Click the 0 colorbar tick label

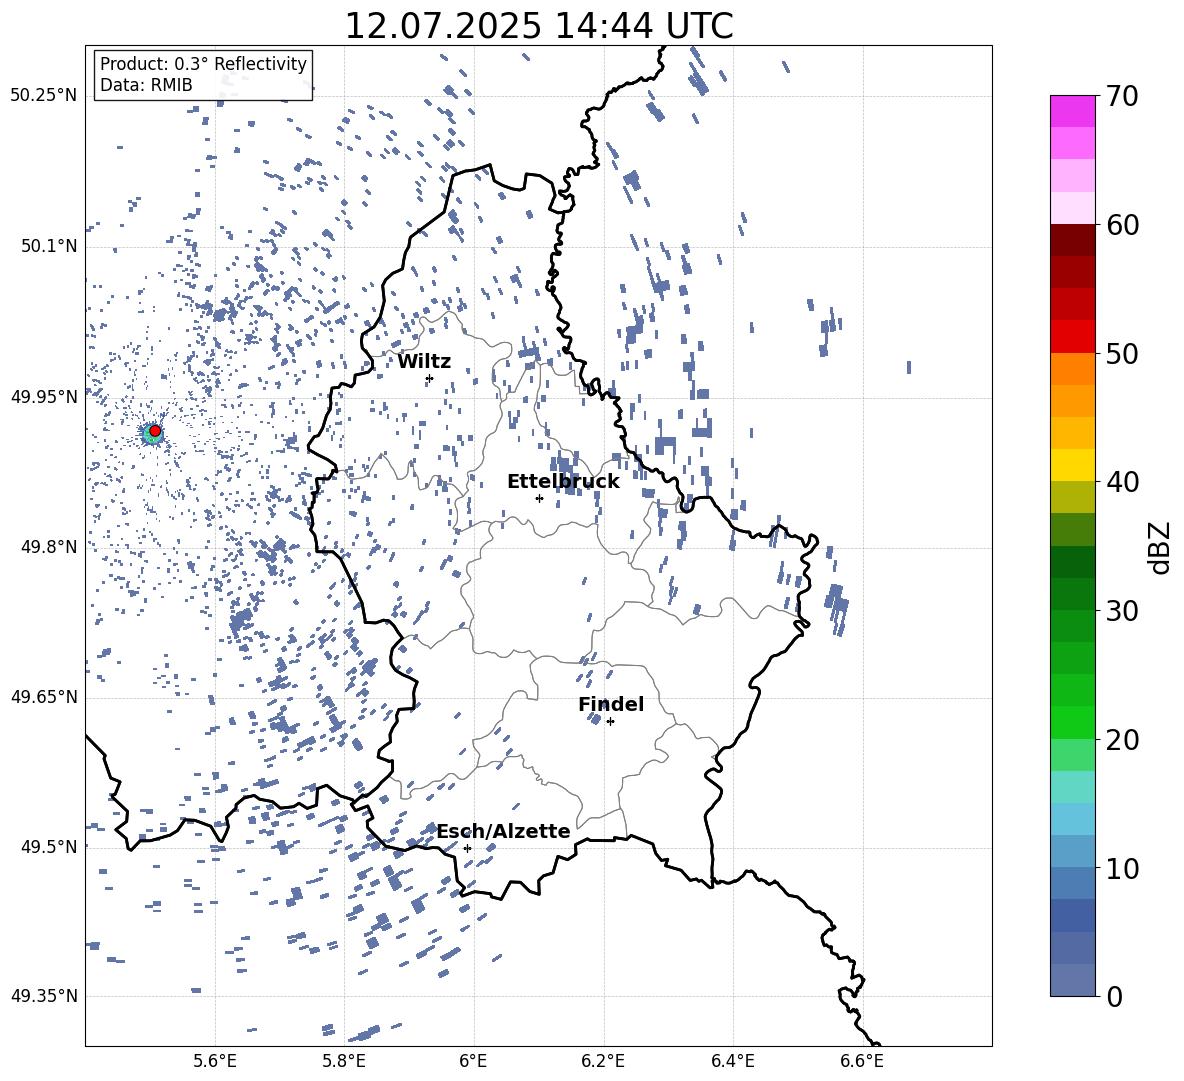click(1114, 996)
